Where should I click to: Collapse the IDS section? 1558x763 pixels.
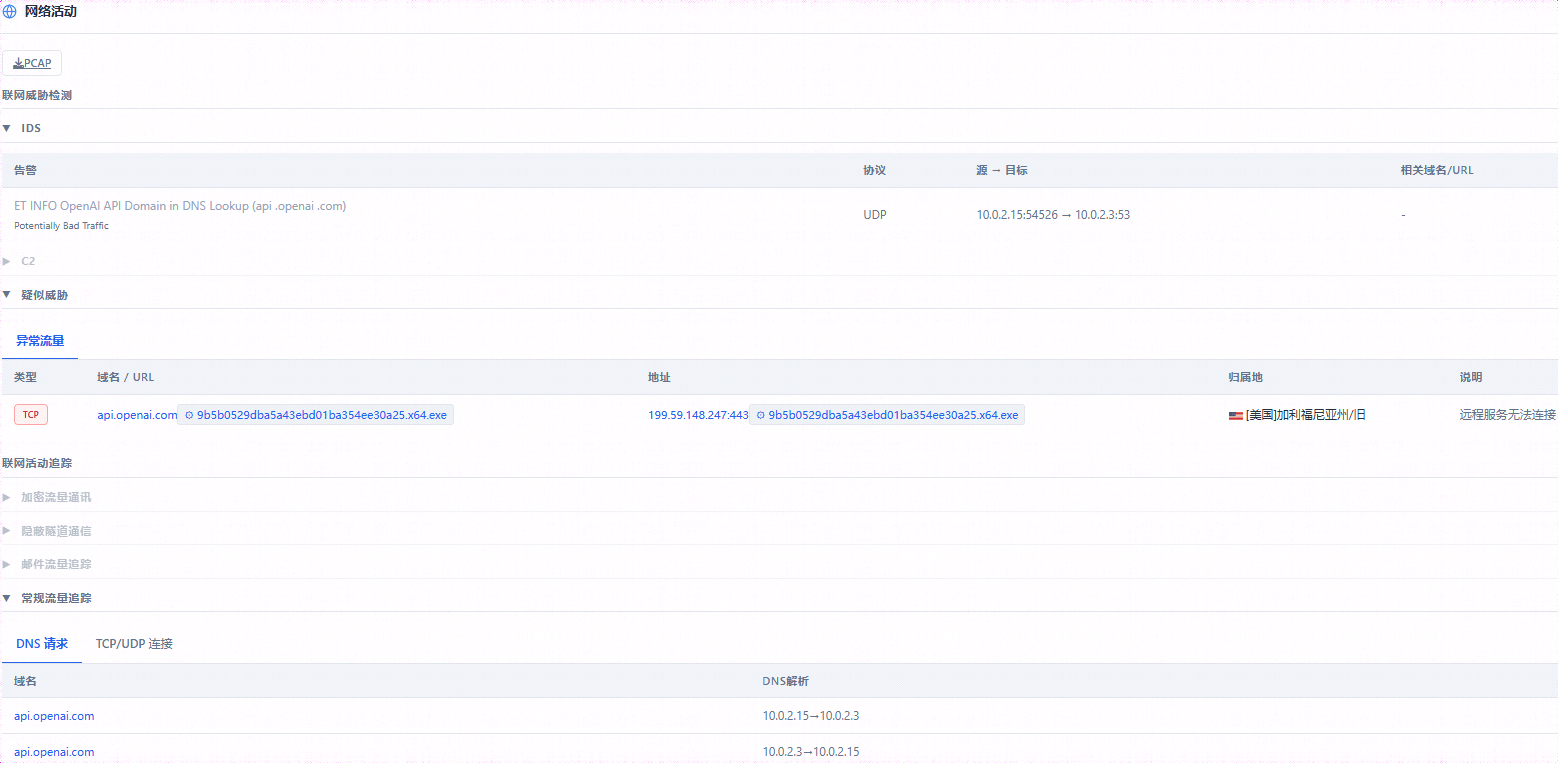point(7,128)
